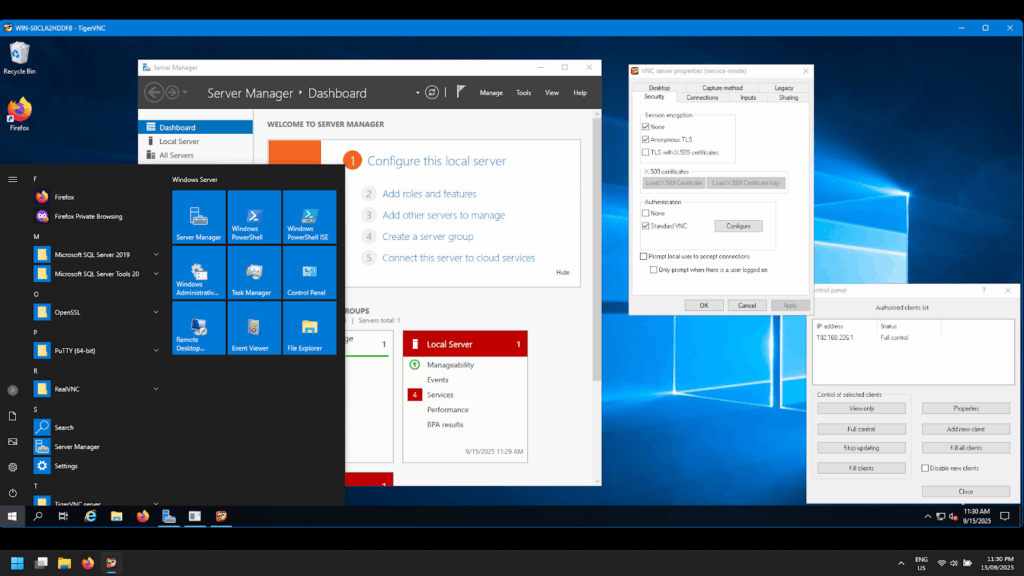Screen dimensions: 1024x576
Task: Switch to the Connections tab
Action: click(x=702, y=98)
